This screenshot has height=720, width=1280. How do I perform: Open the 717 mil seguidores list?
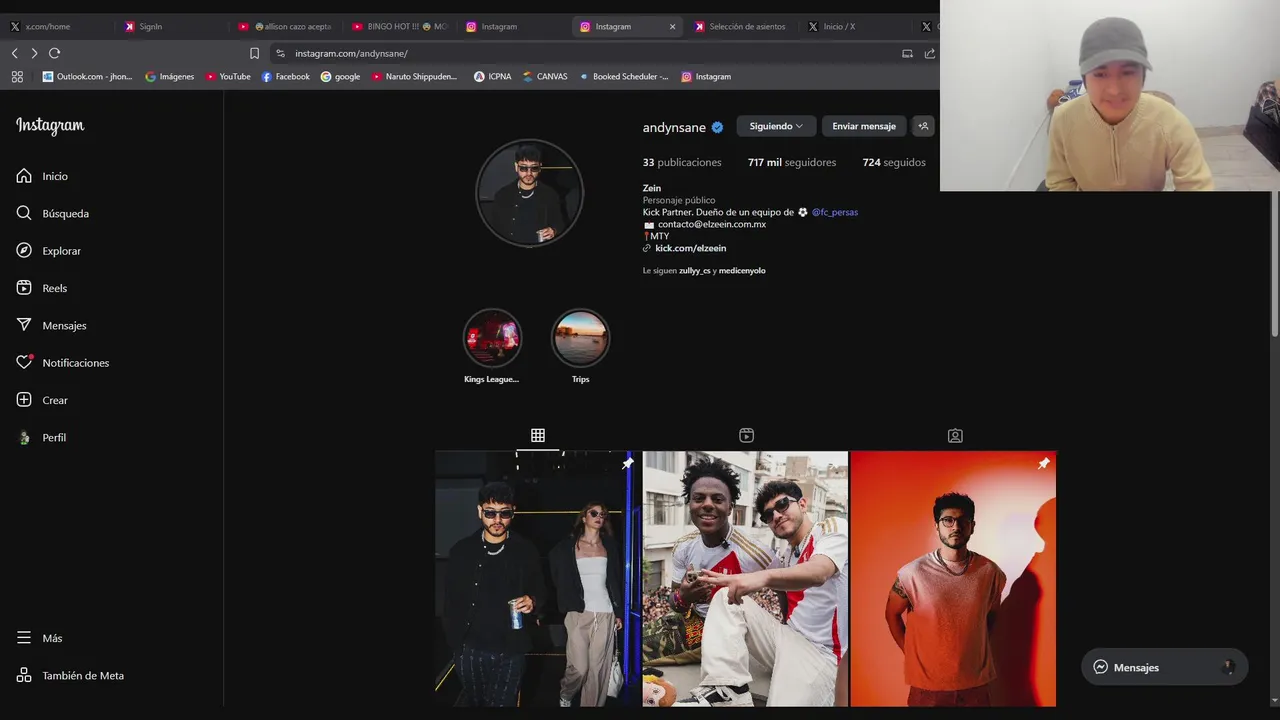click(791, 162)
